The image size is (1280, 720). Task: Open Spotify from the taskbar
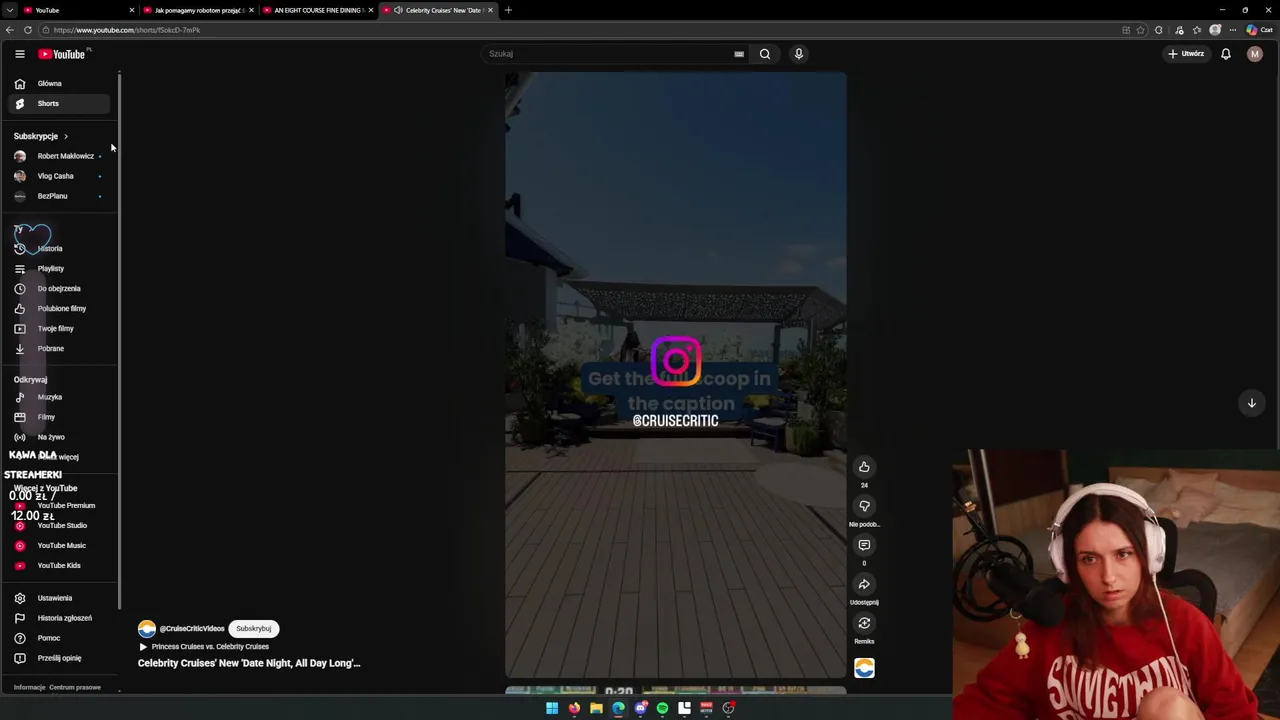coord(662,708)
